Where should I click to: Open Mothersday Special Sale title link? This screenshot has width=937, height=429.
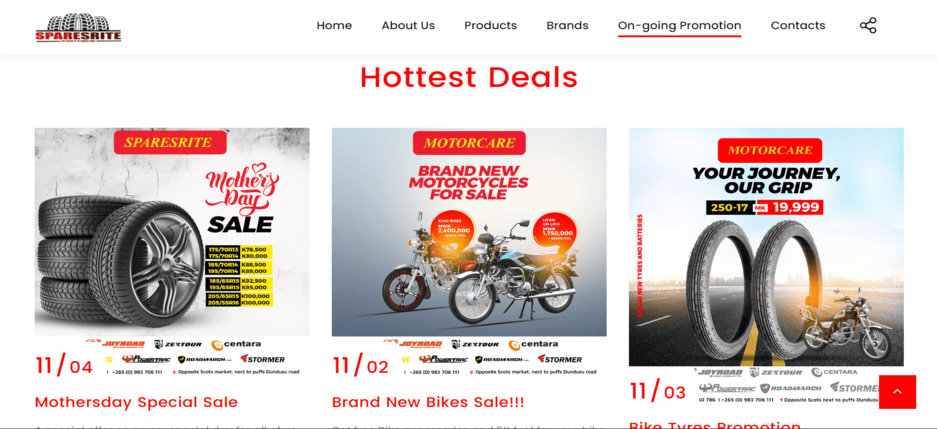pos(136,402)
